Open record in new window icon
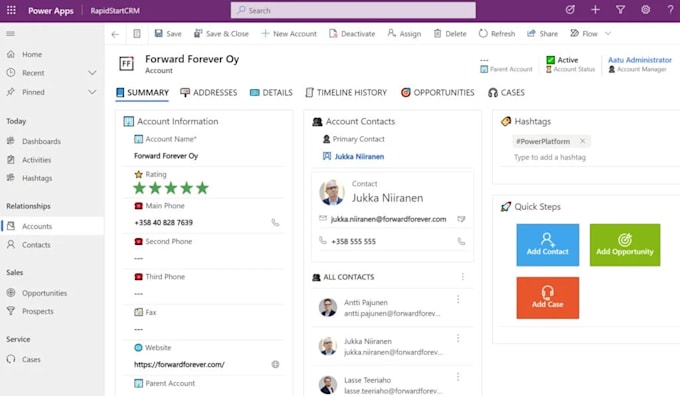 137,34
